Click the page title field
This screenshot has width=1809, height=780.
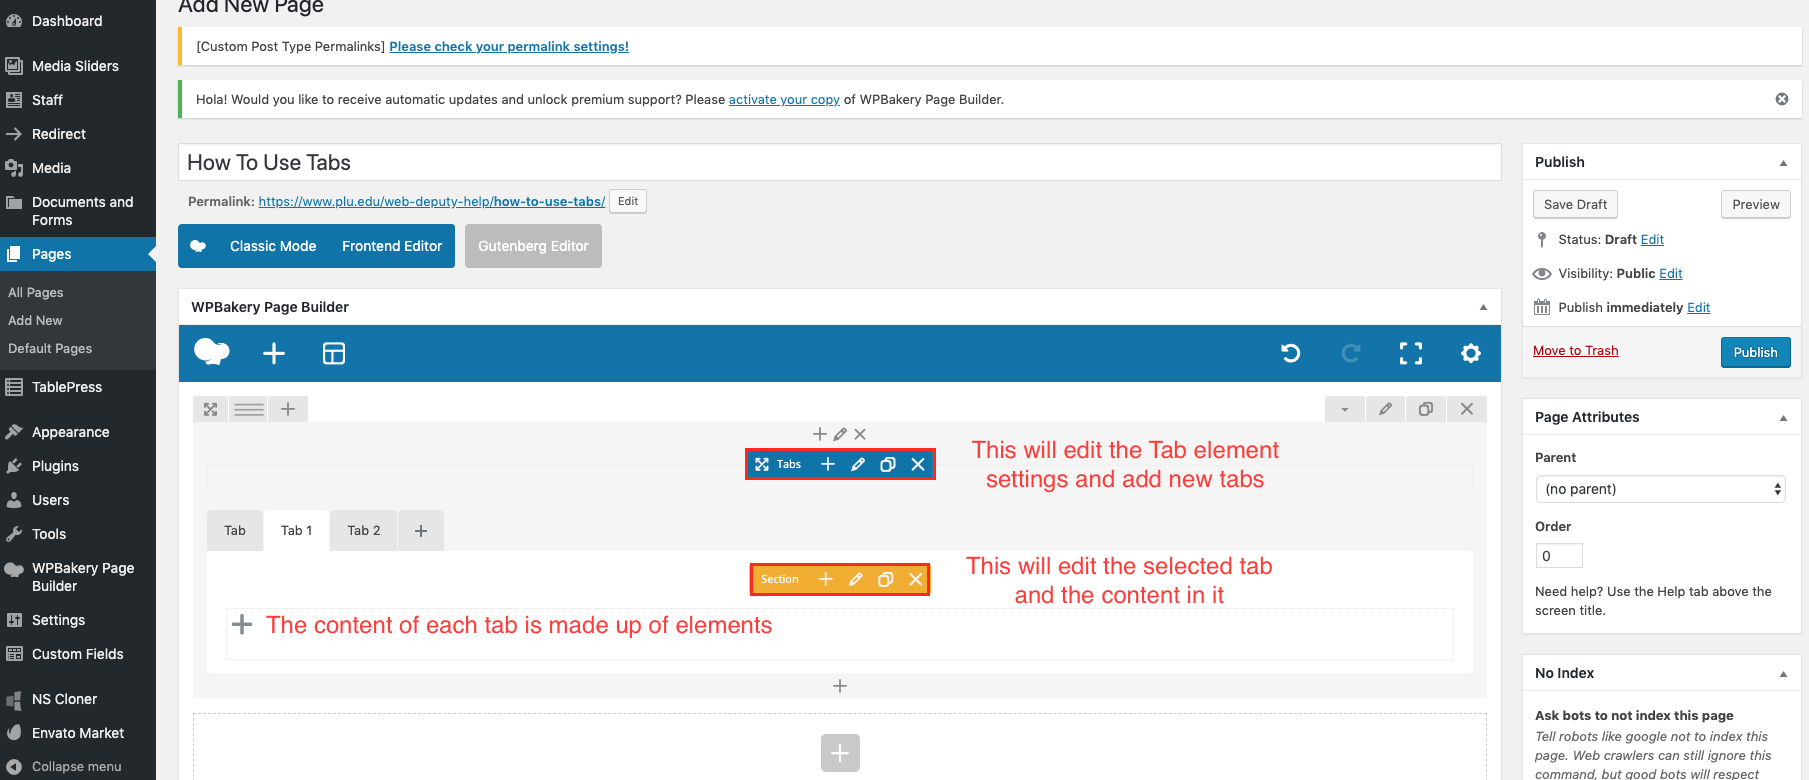pyautogui.click(x=840, y=162)
